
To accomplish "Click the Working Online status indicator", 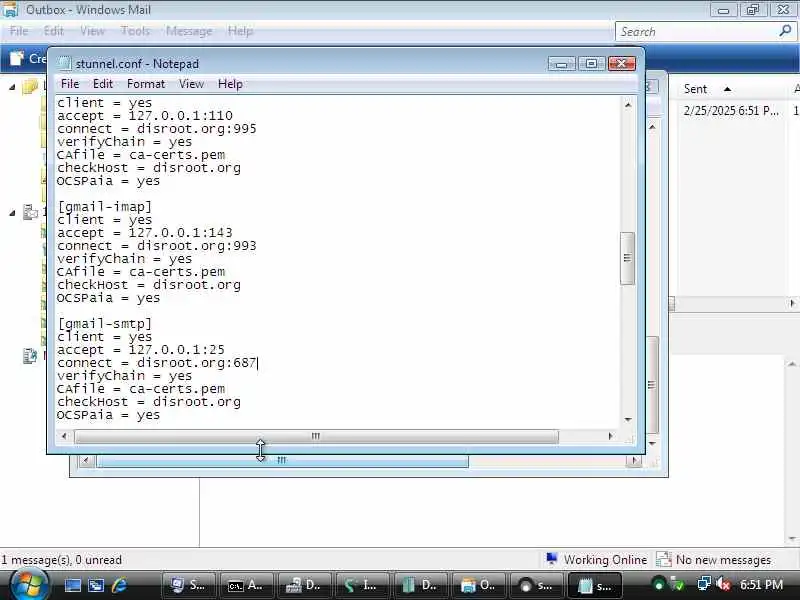I will 596,560.
